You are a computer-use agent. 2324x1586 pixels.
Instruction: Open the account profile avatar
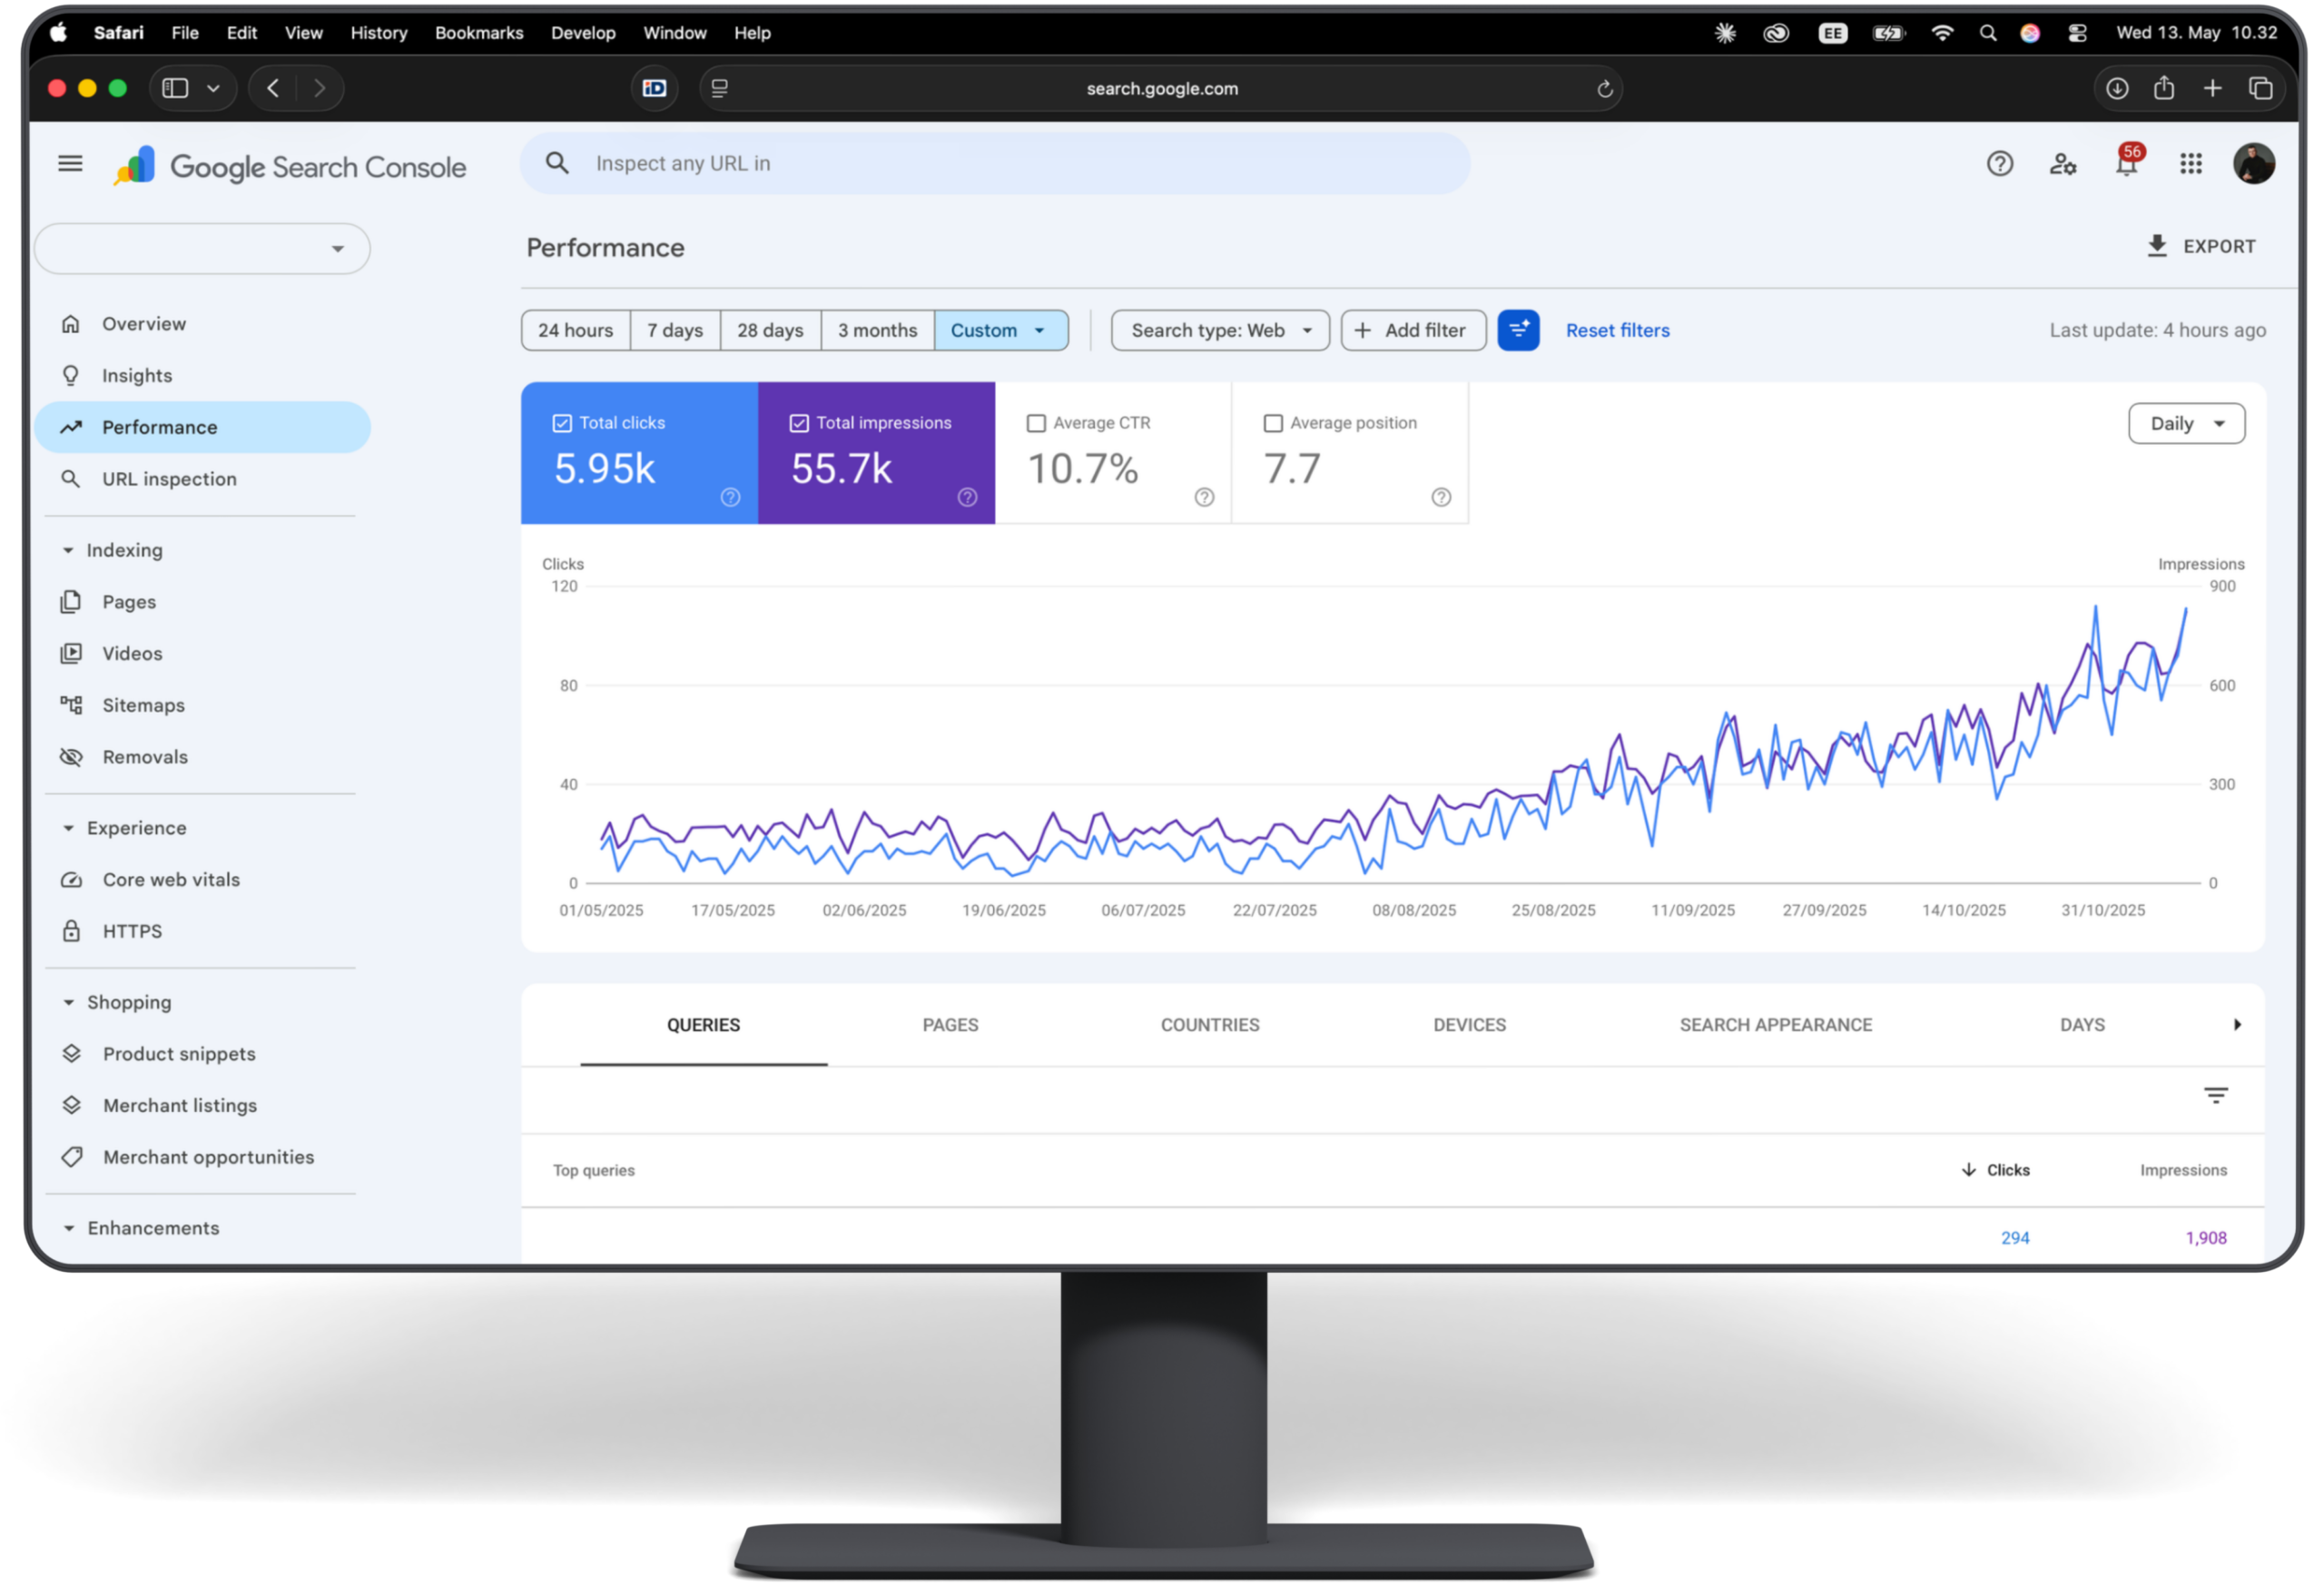pyautogui.click(x=2254, y=164)
